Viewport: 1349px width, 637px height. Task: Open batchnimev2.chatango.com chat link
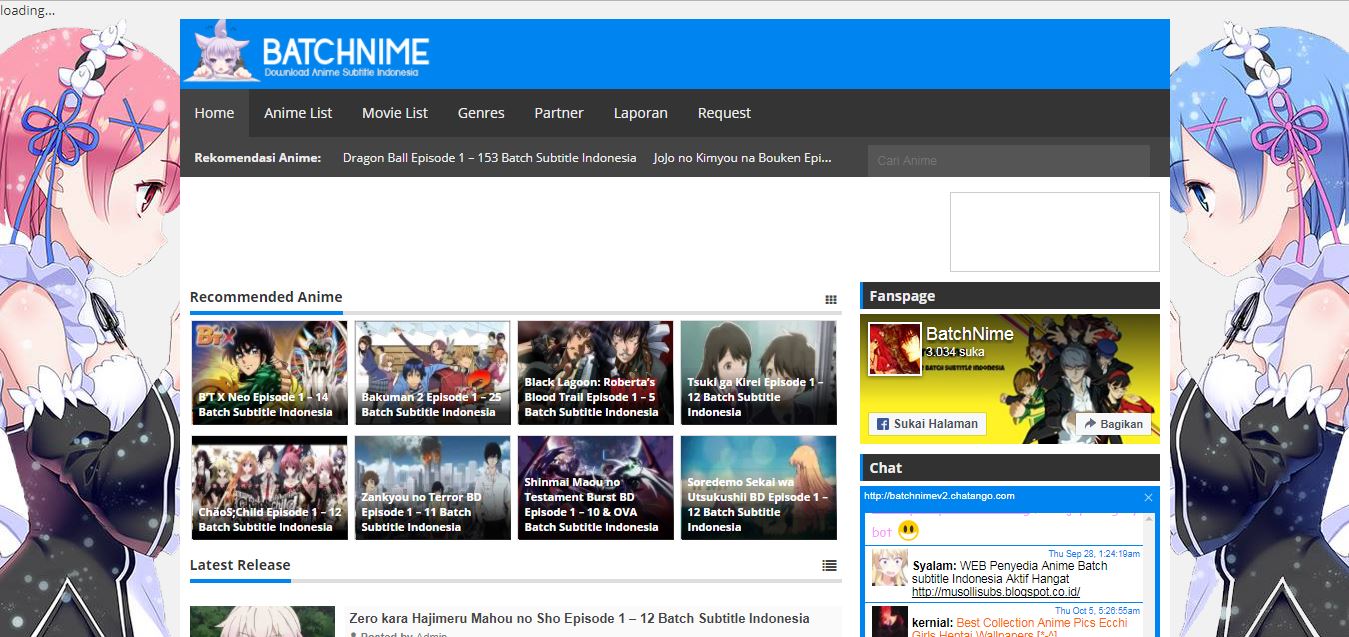(x=939, y=496)
